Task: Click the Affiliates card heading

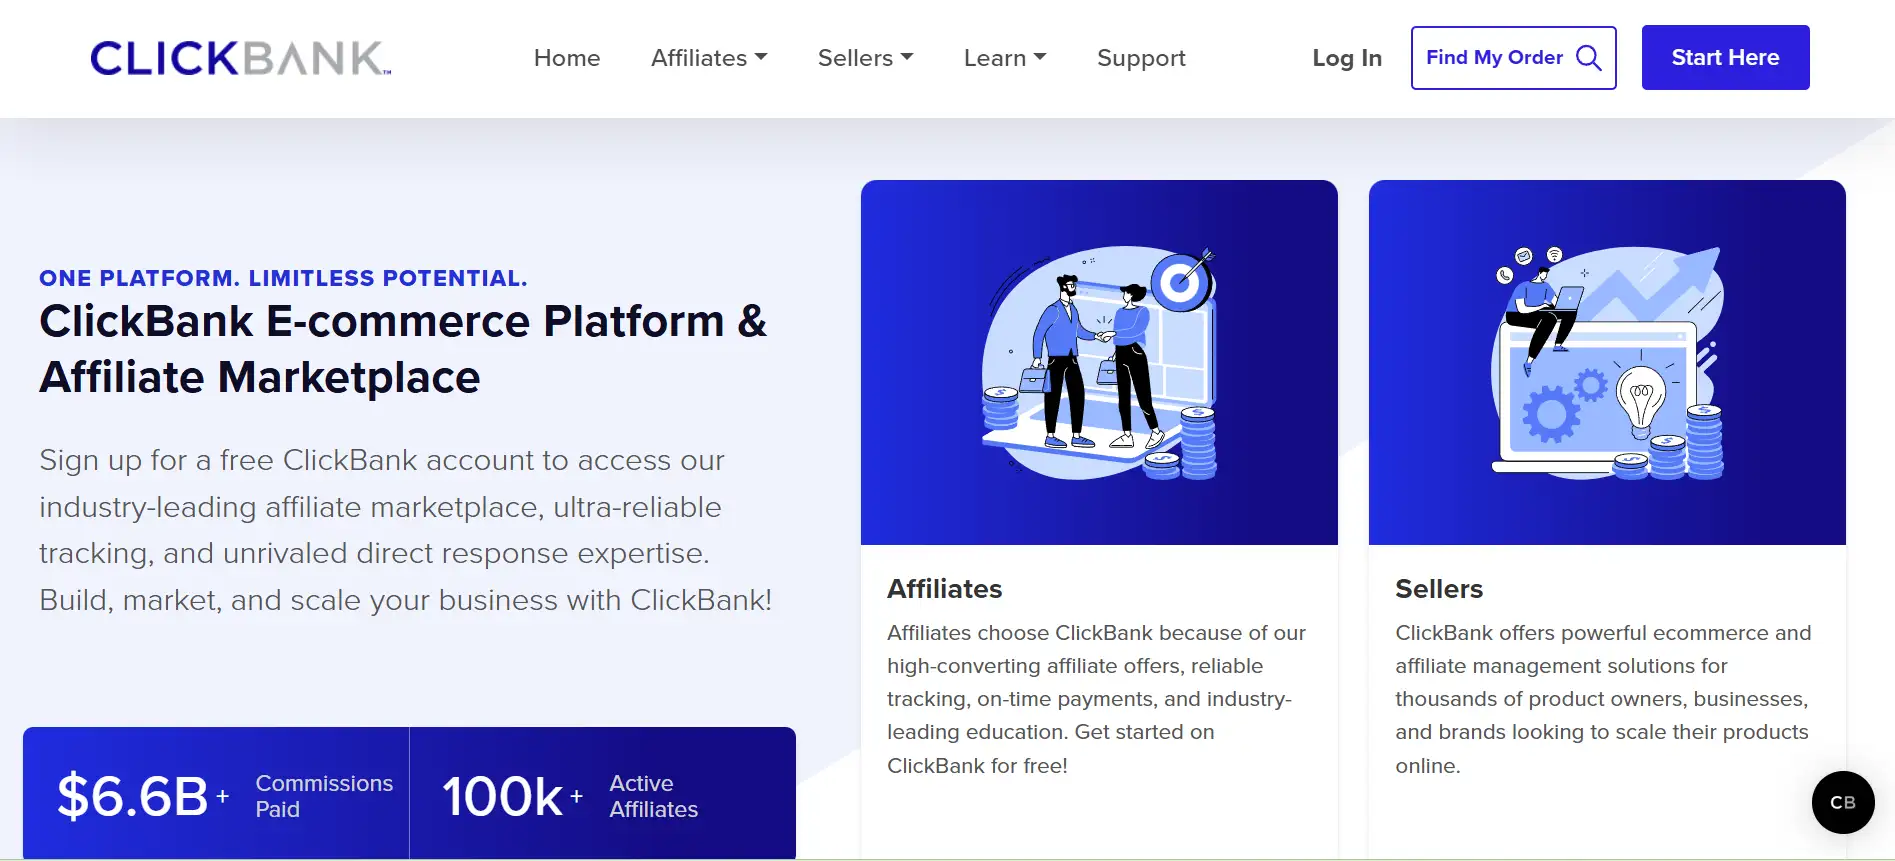Action: (x=945, y=589)
